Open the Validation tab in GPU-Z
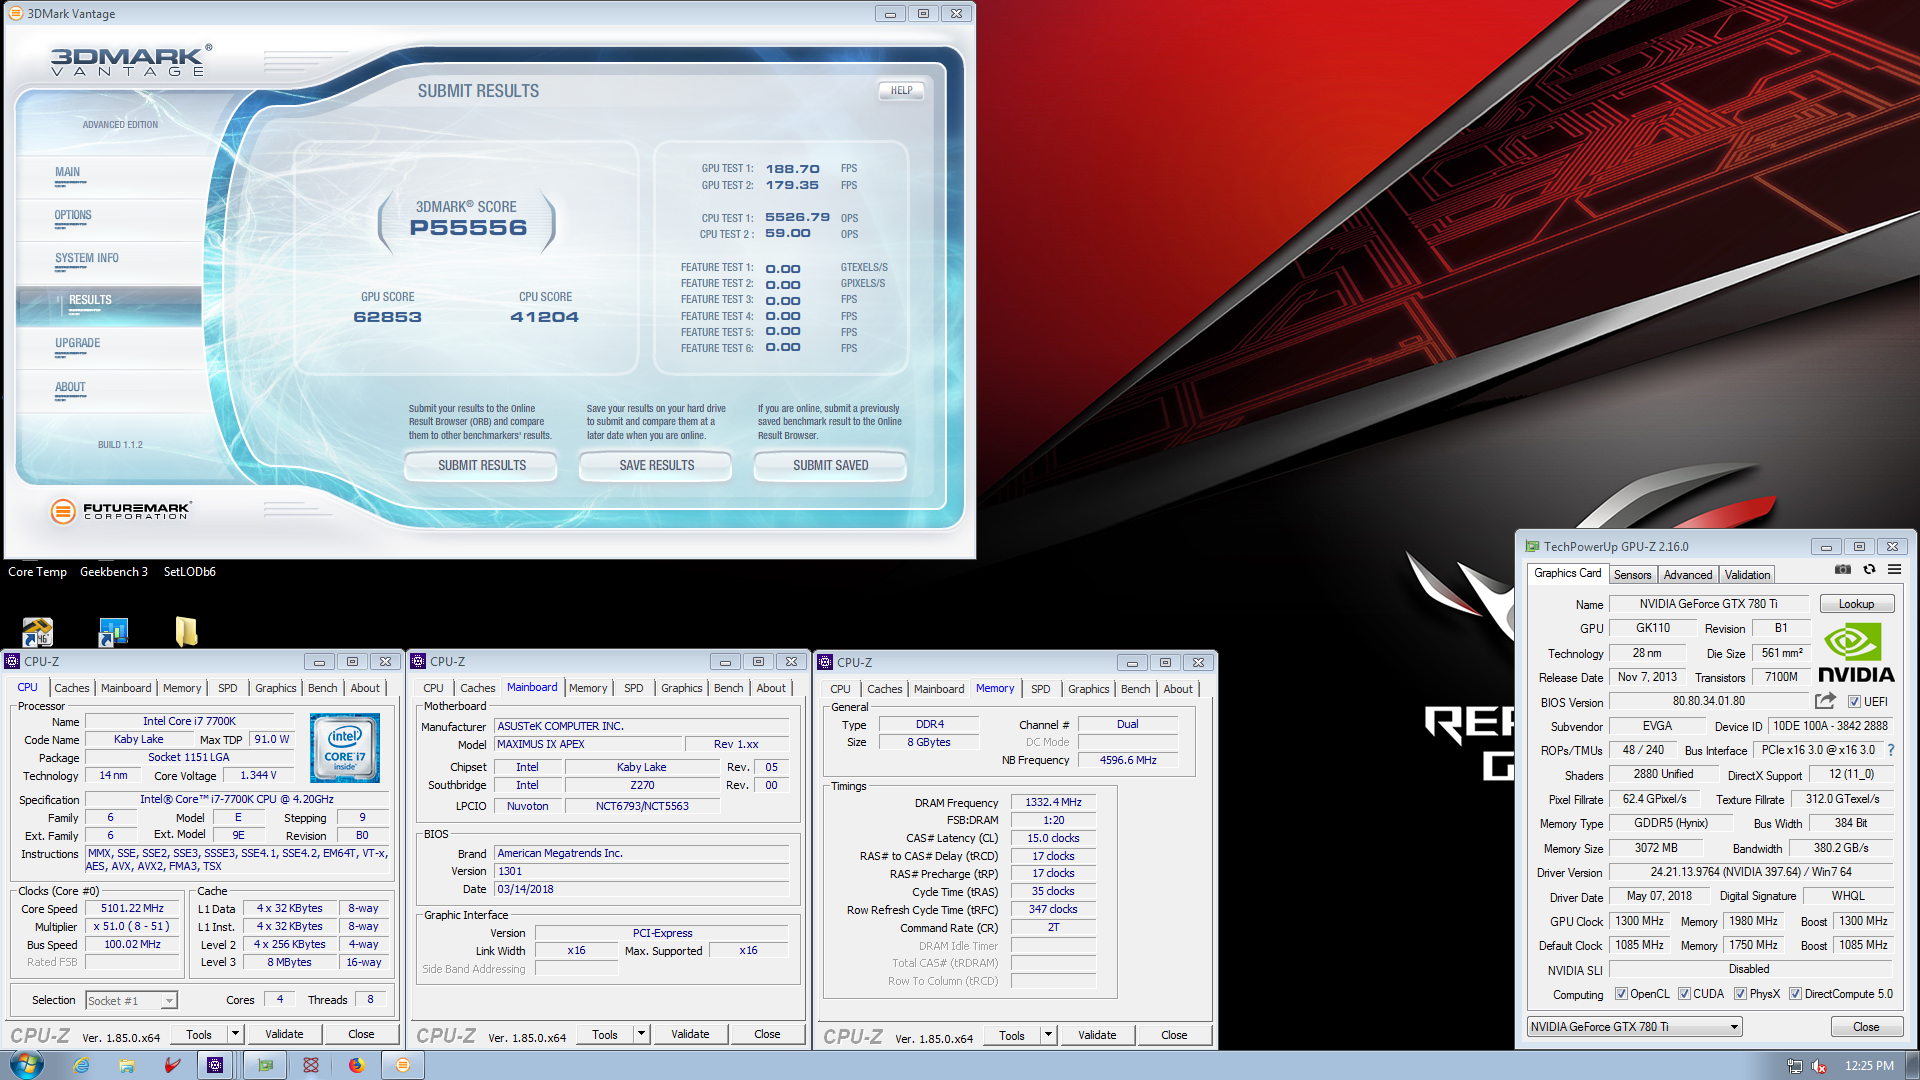 coord(1747,575)
